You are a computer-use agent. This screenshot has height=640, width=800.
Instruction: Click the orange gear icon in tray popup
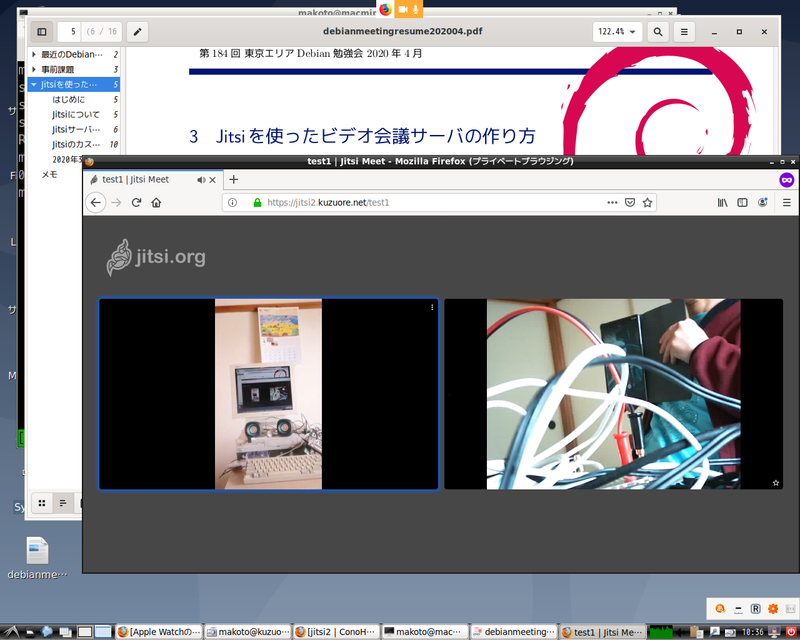tap(773, 608)
